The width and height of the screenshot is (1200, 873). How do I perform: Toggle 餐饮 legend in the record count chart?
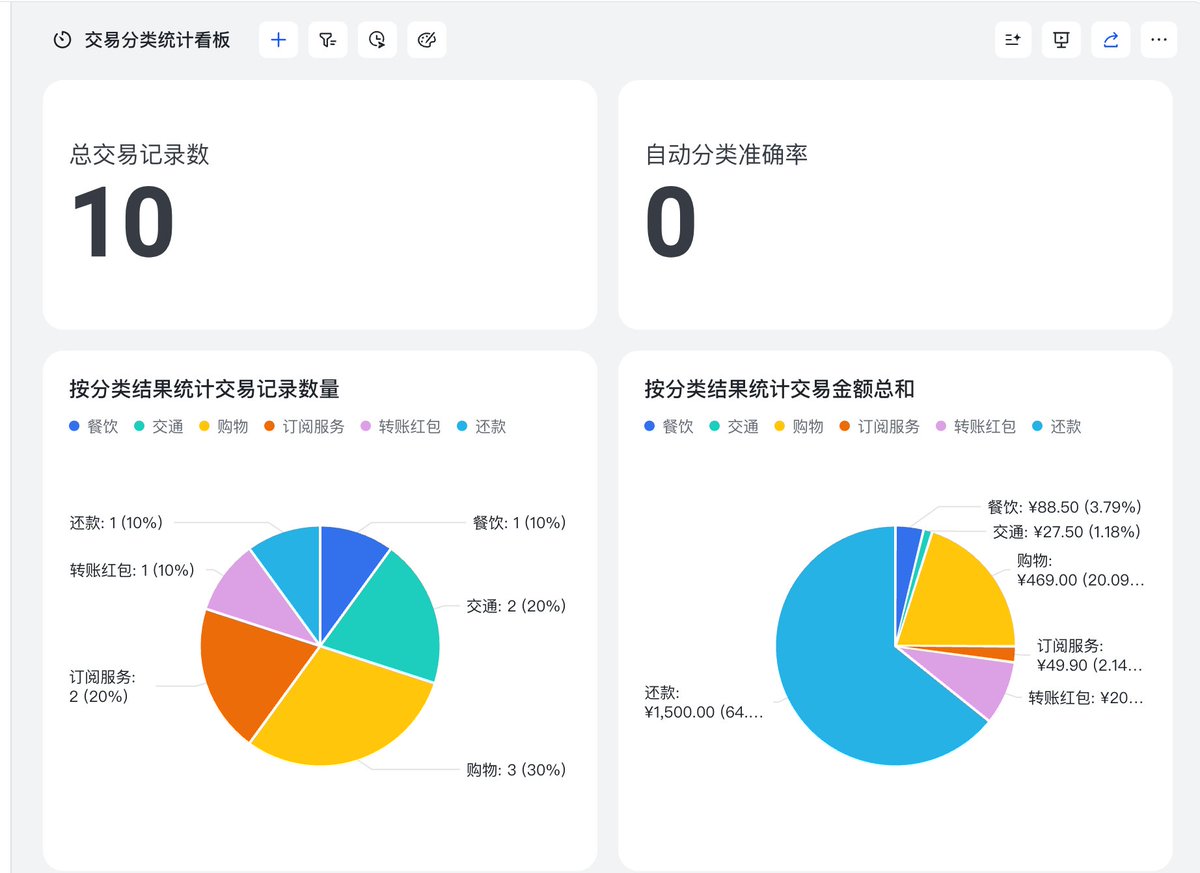click(x=94, y=426)
